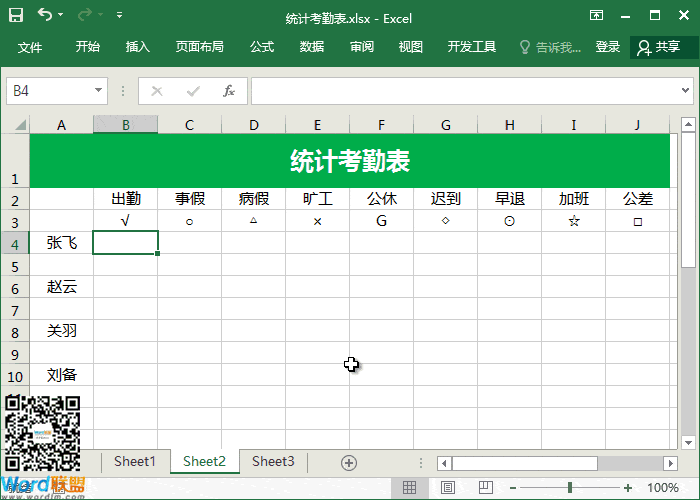
Task: Select row 4 header
Action: pos(15,243)
